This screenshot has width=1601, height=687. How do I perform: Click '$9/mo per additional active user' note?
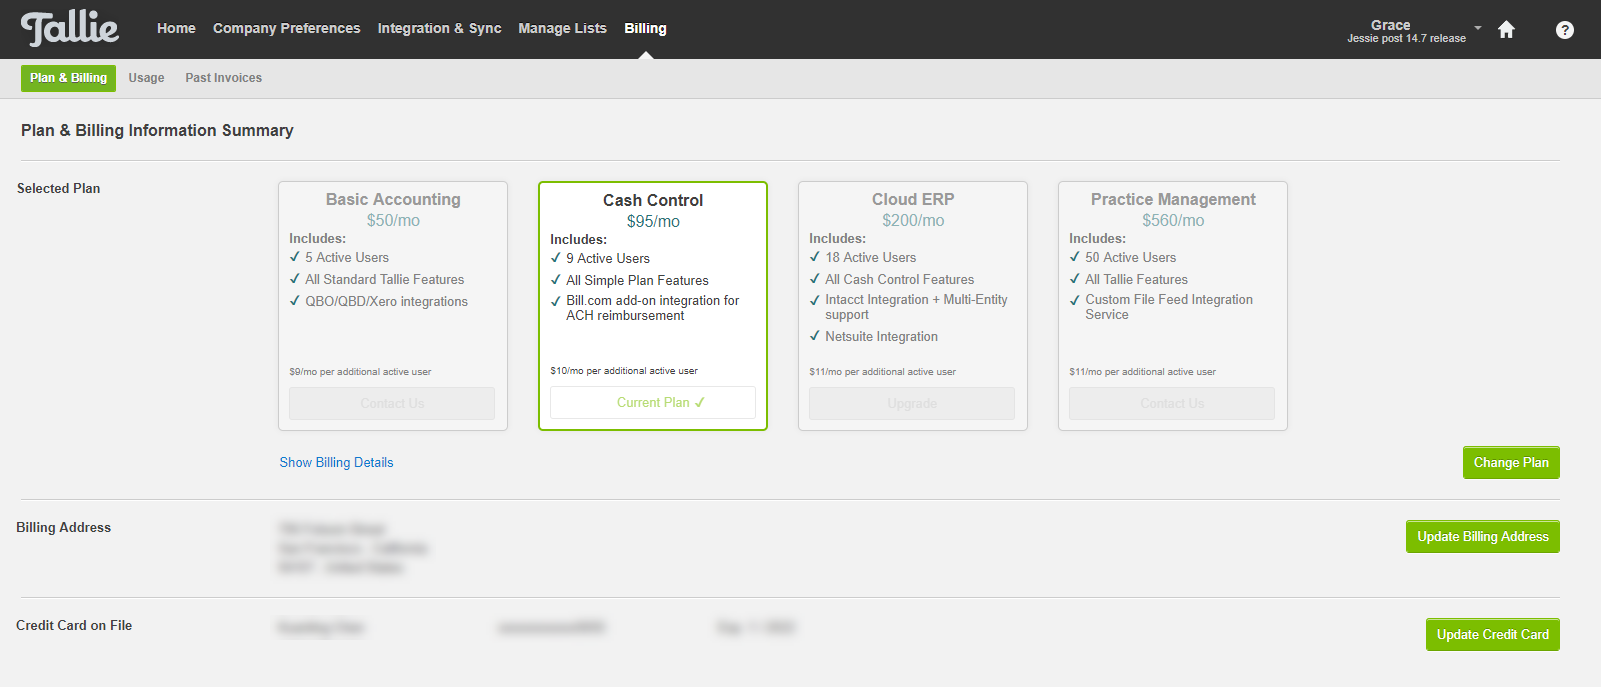click(360, 372)
